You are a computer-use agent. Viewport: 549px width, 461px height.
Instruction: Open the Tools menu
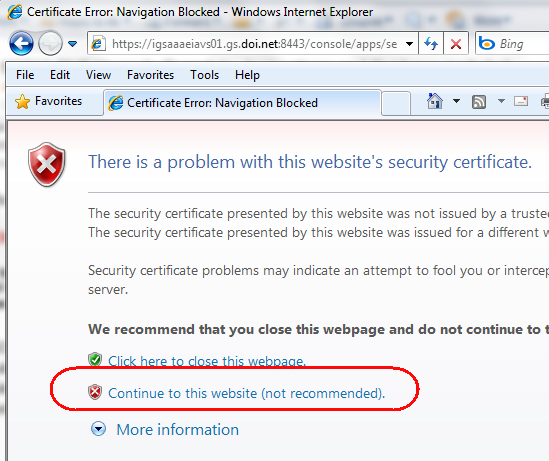[x=204, y=75]
